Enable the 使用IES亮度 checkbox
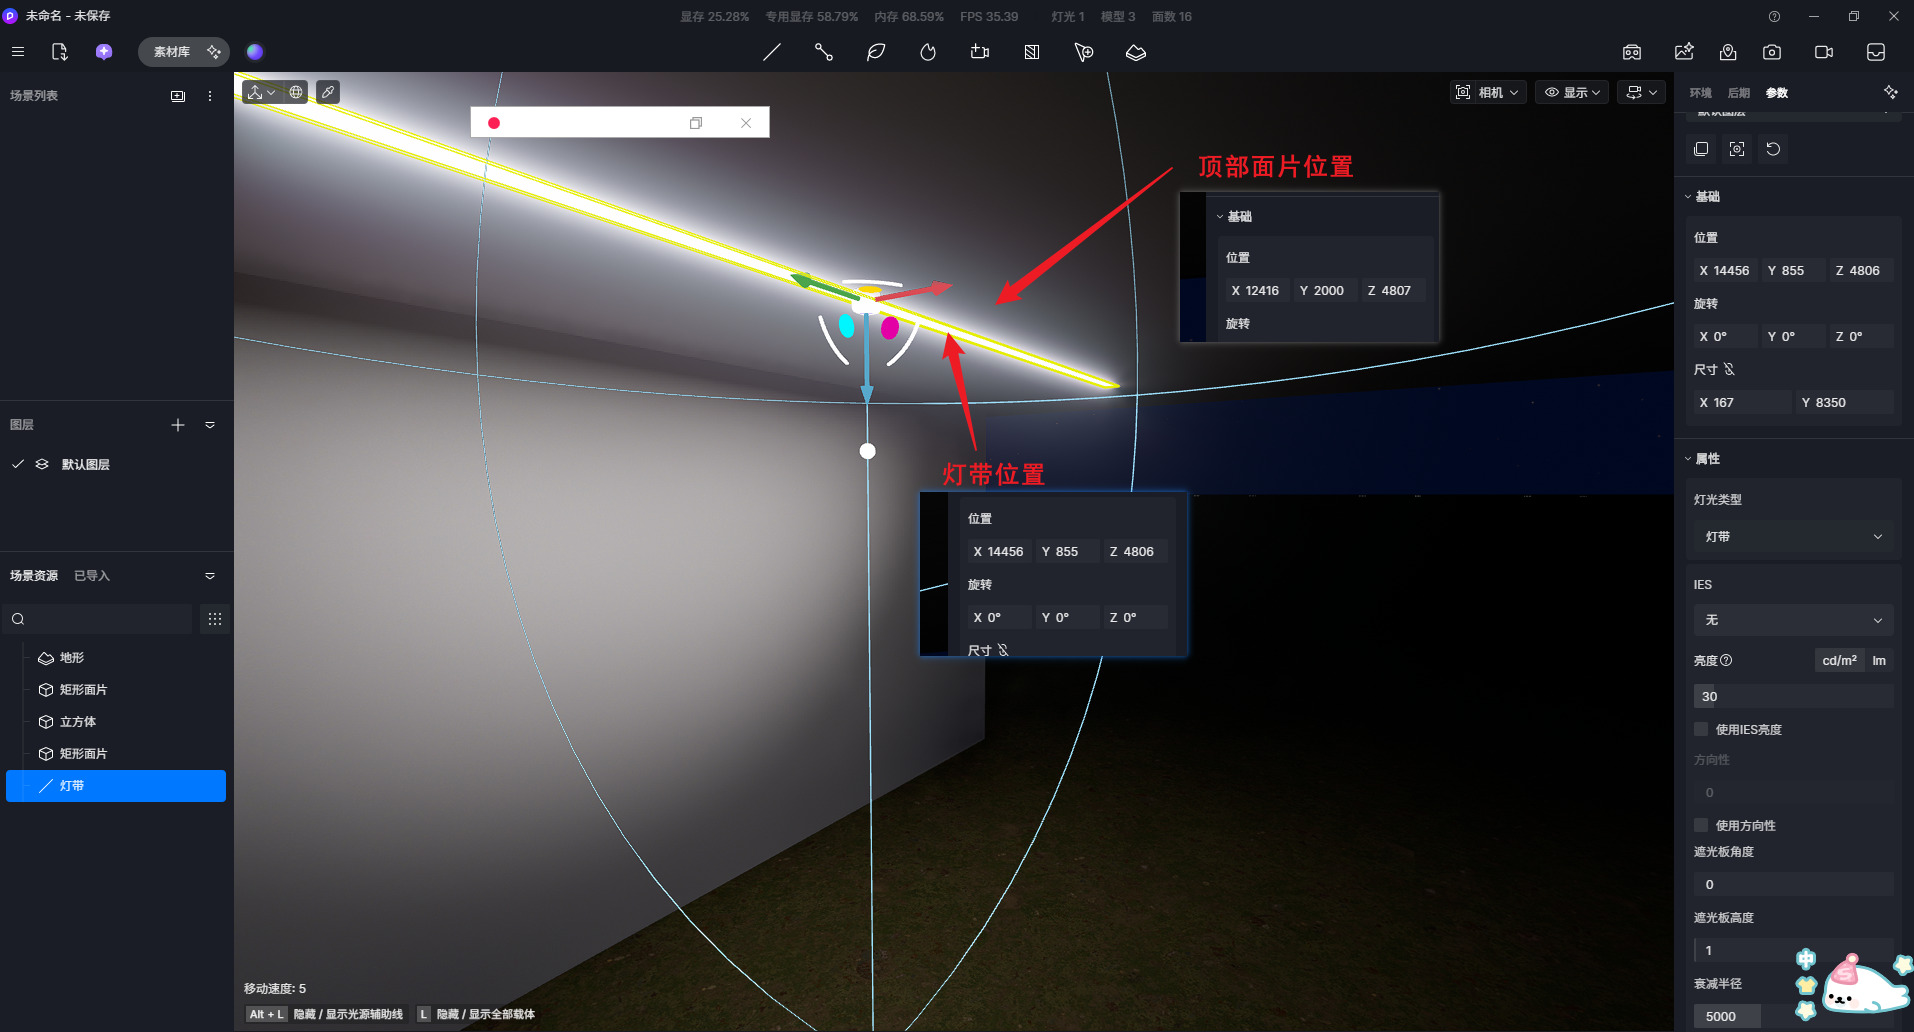The width and height of the screenshot is (1914, 1032). coord(1701,729)
